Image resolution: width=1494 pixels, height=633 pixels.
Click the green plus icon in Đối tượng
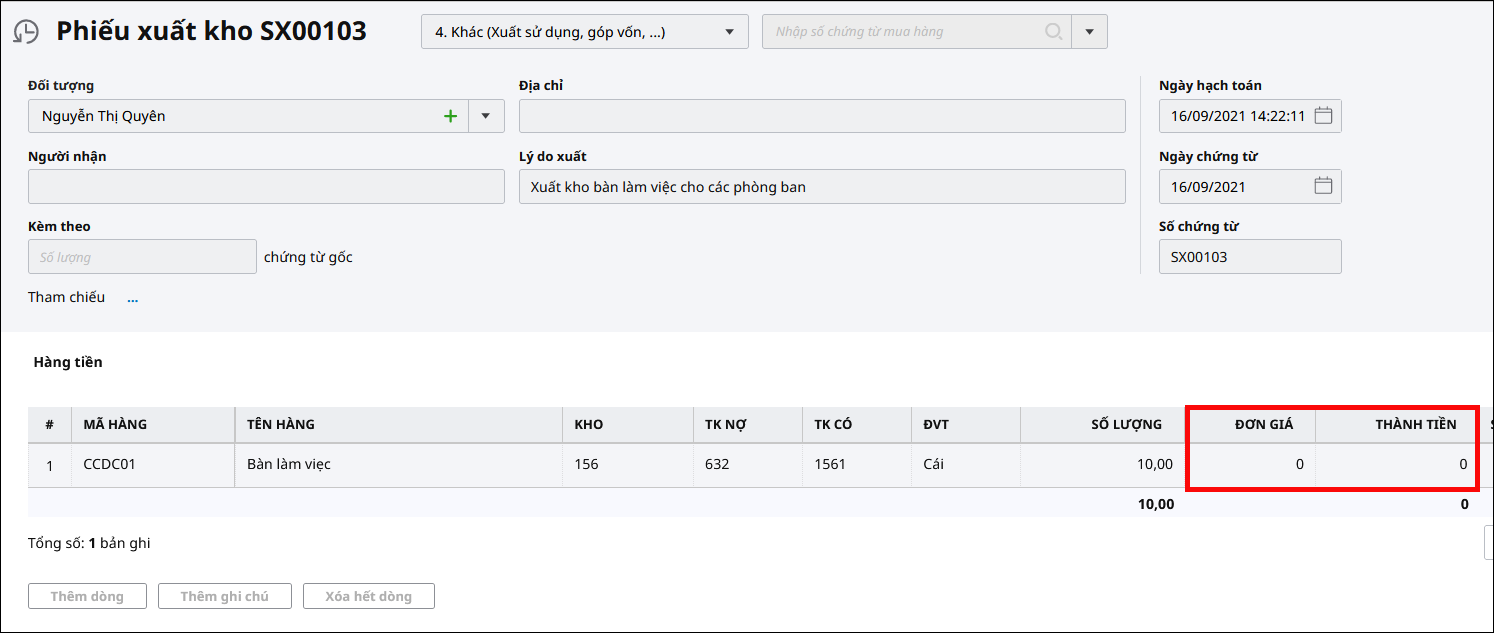coord(450,116)
